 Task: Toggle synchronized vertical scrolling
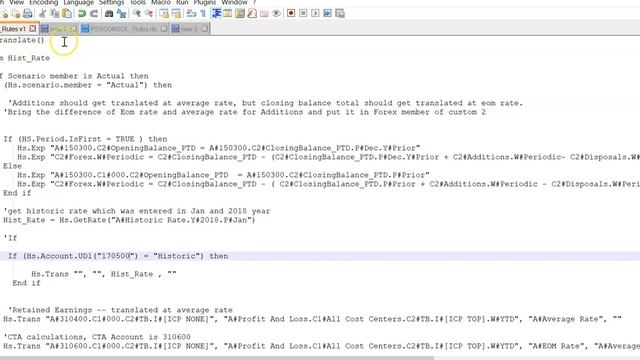click(164, 13)
